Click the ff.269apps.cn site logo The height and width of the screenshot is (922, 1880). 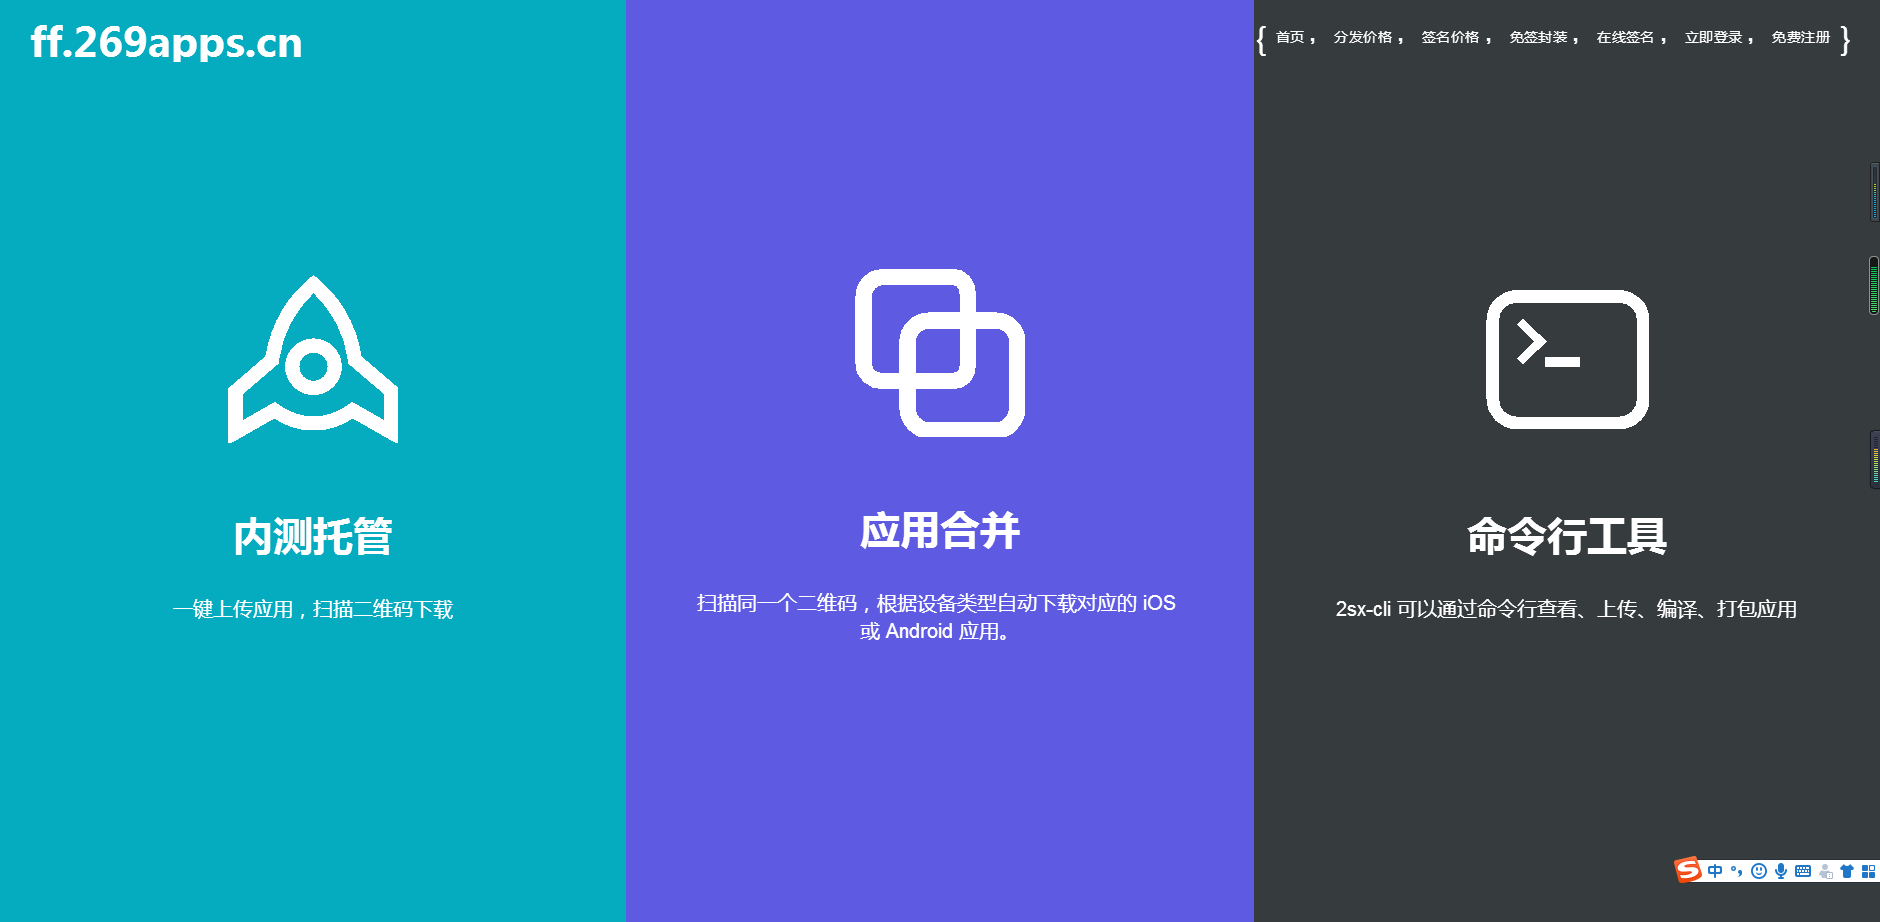[x=166, y=43]
